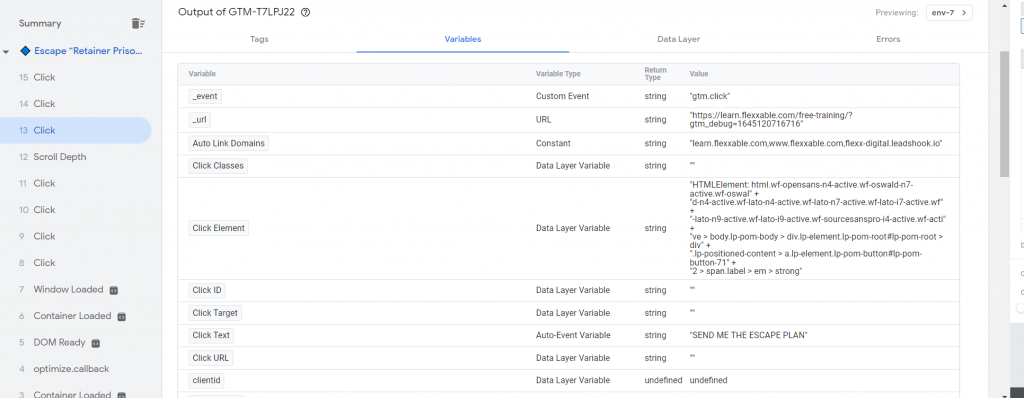Click the Variable column header
Screen dimensions: 1024x398
click(x=202, y=74)
